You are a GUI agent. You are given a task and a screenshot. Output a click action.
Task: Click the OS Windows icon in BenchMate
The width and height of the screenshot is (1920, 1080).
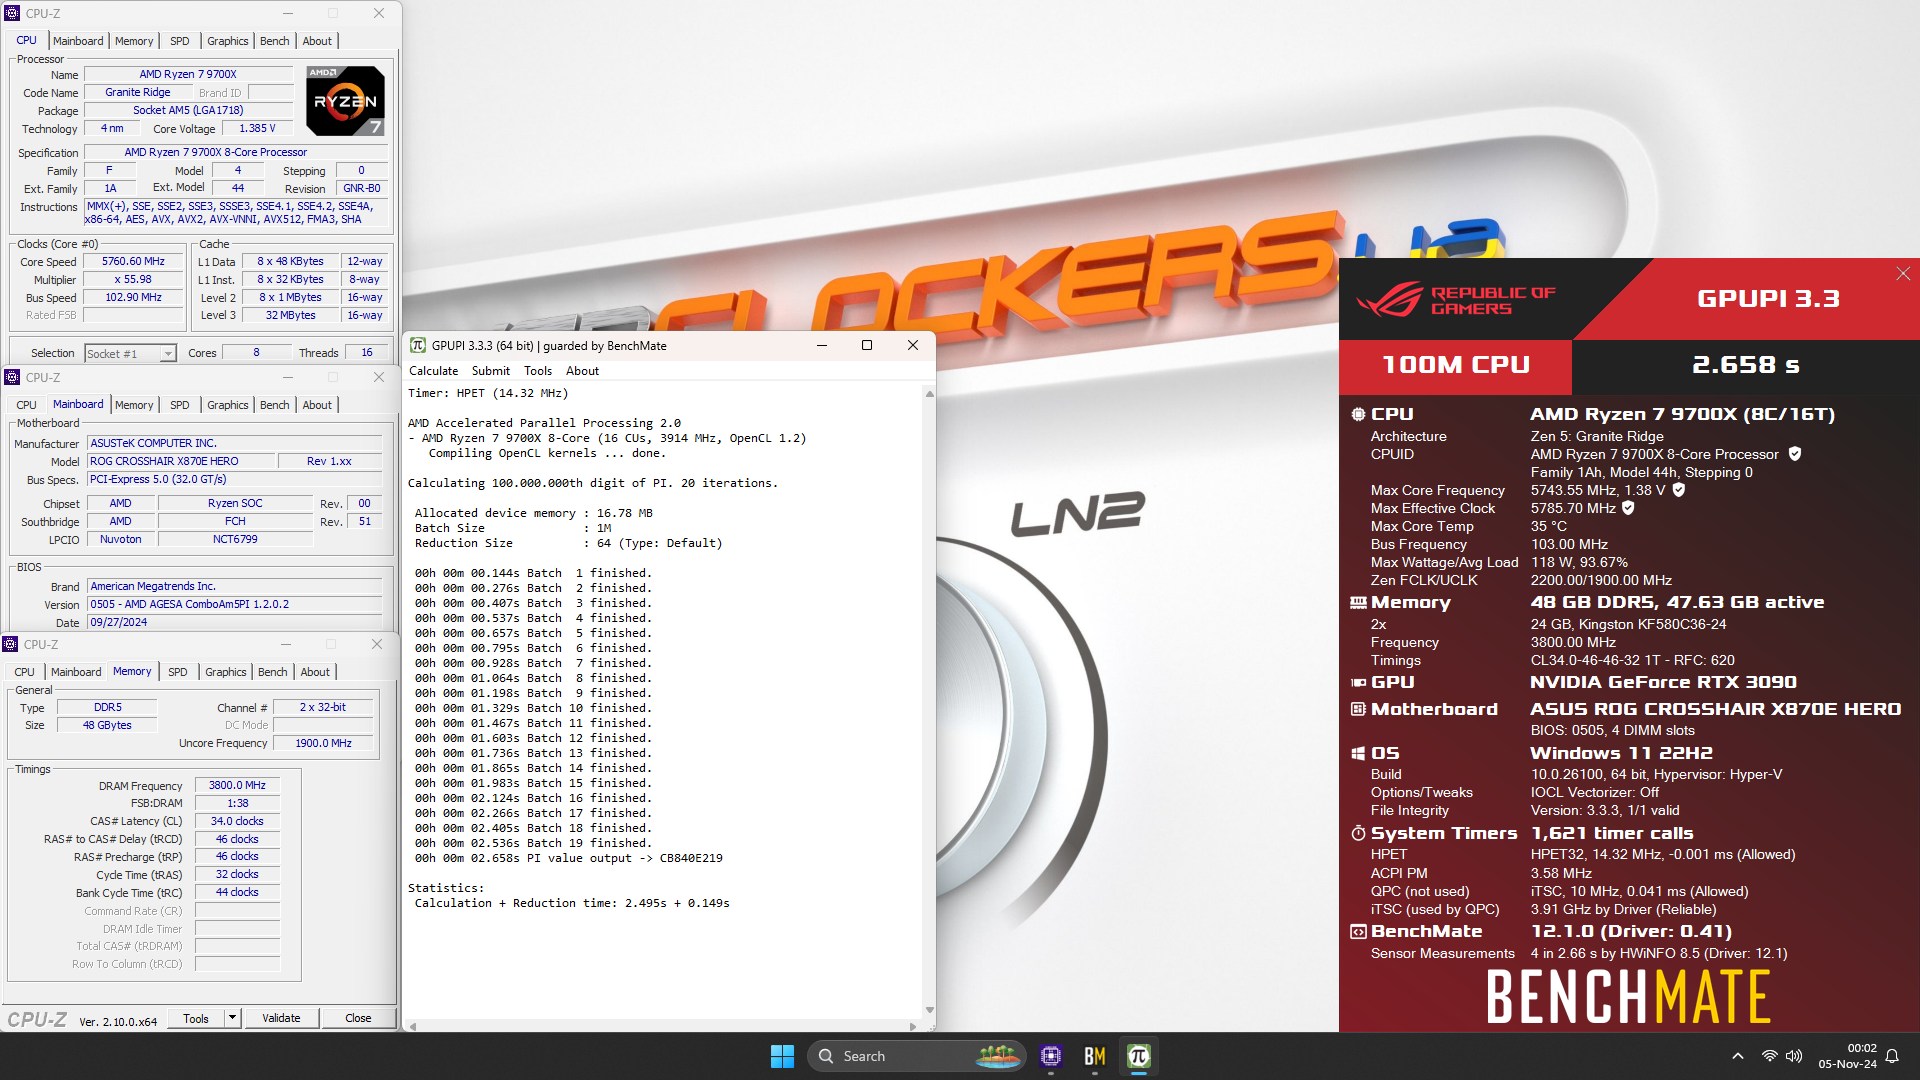pos(1358,753)
